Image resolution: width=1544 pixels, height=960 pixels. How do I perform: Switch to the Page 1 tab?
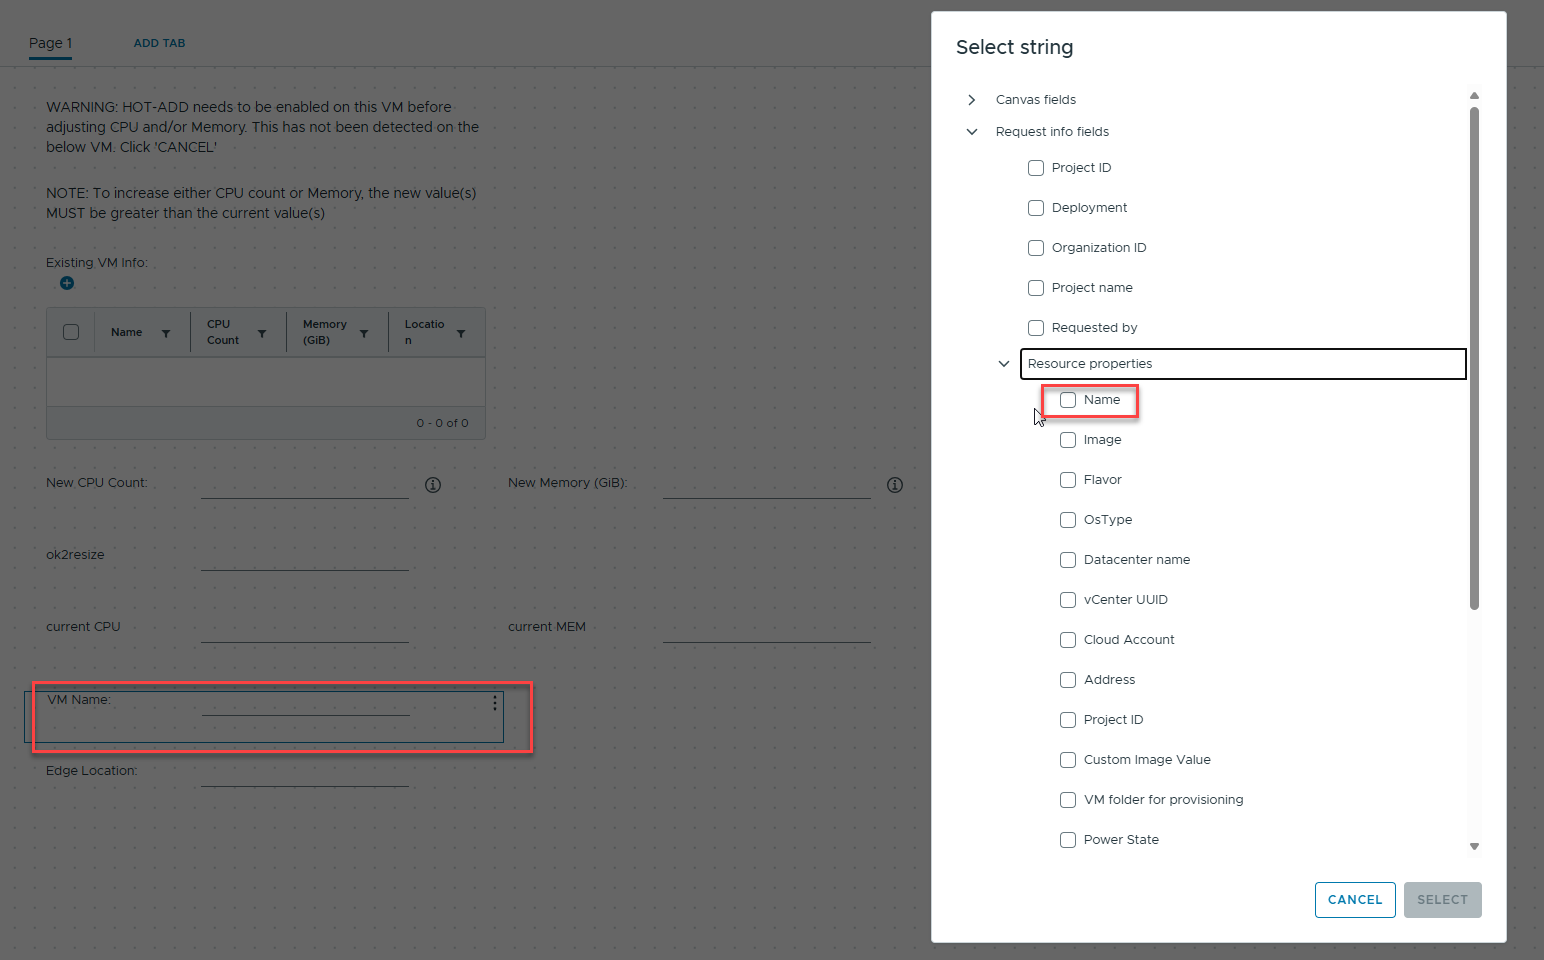click(50, 43)
